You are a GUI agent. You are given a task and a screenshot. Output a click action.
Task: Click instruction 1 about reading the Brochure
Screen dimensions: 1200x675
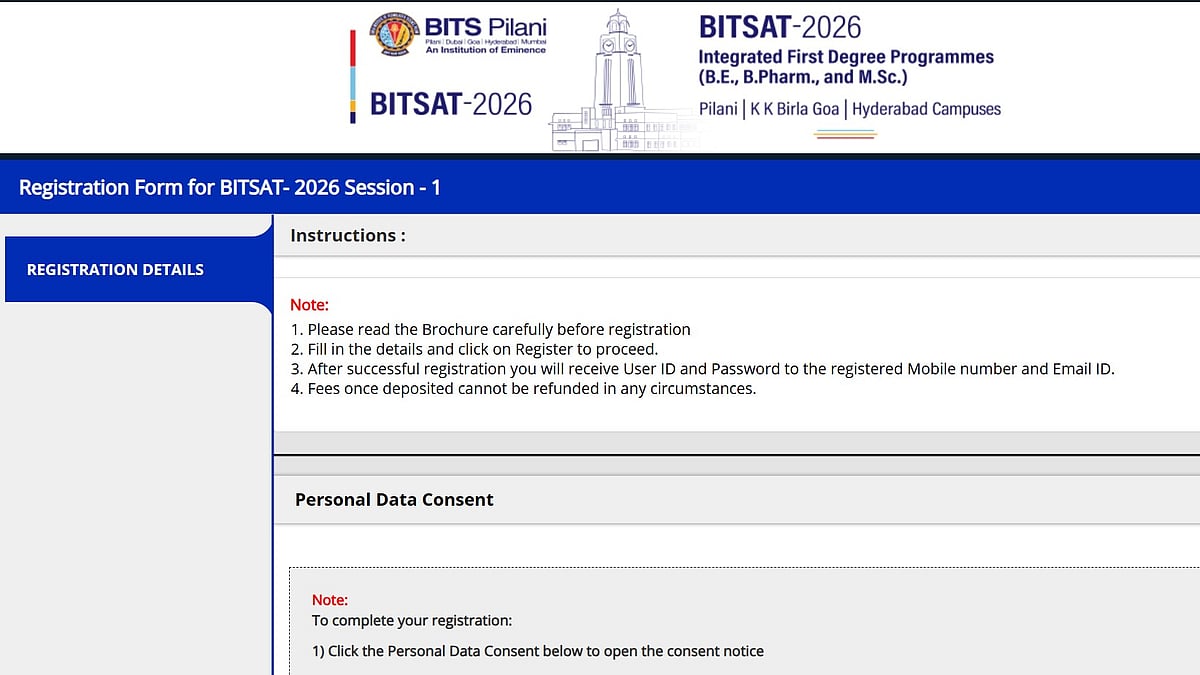pyautogui.click(x=491, y=329)
